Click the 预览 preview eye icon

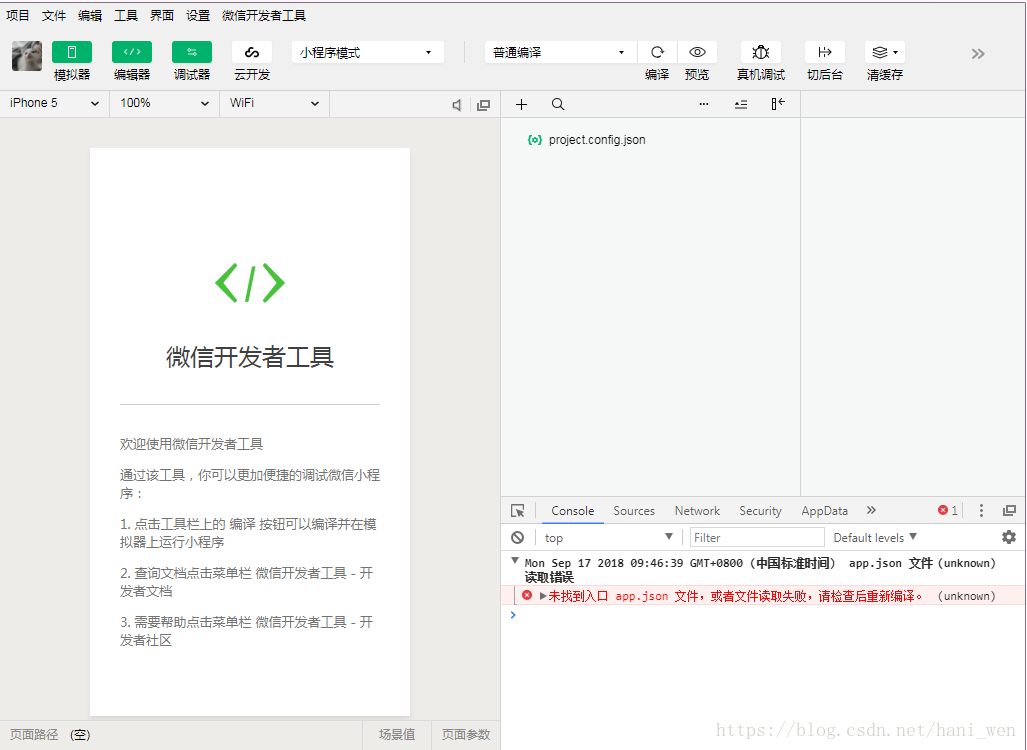697,52
